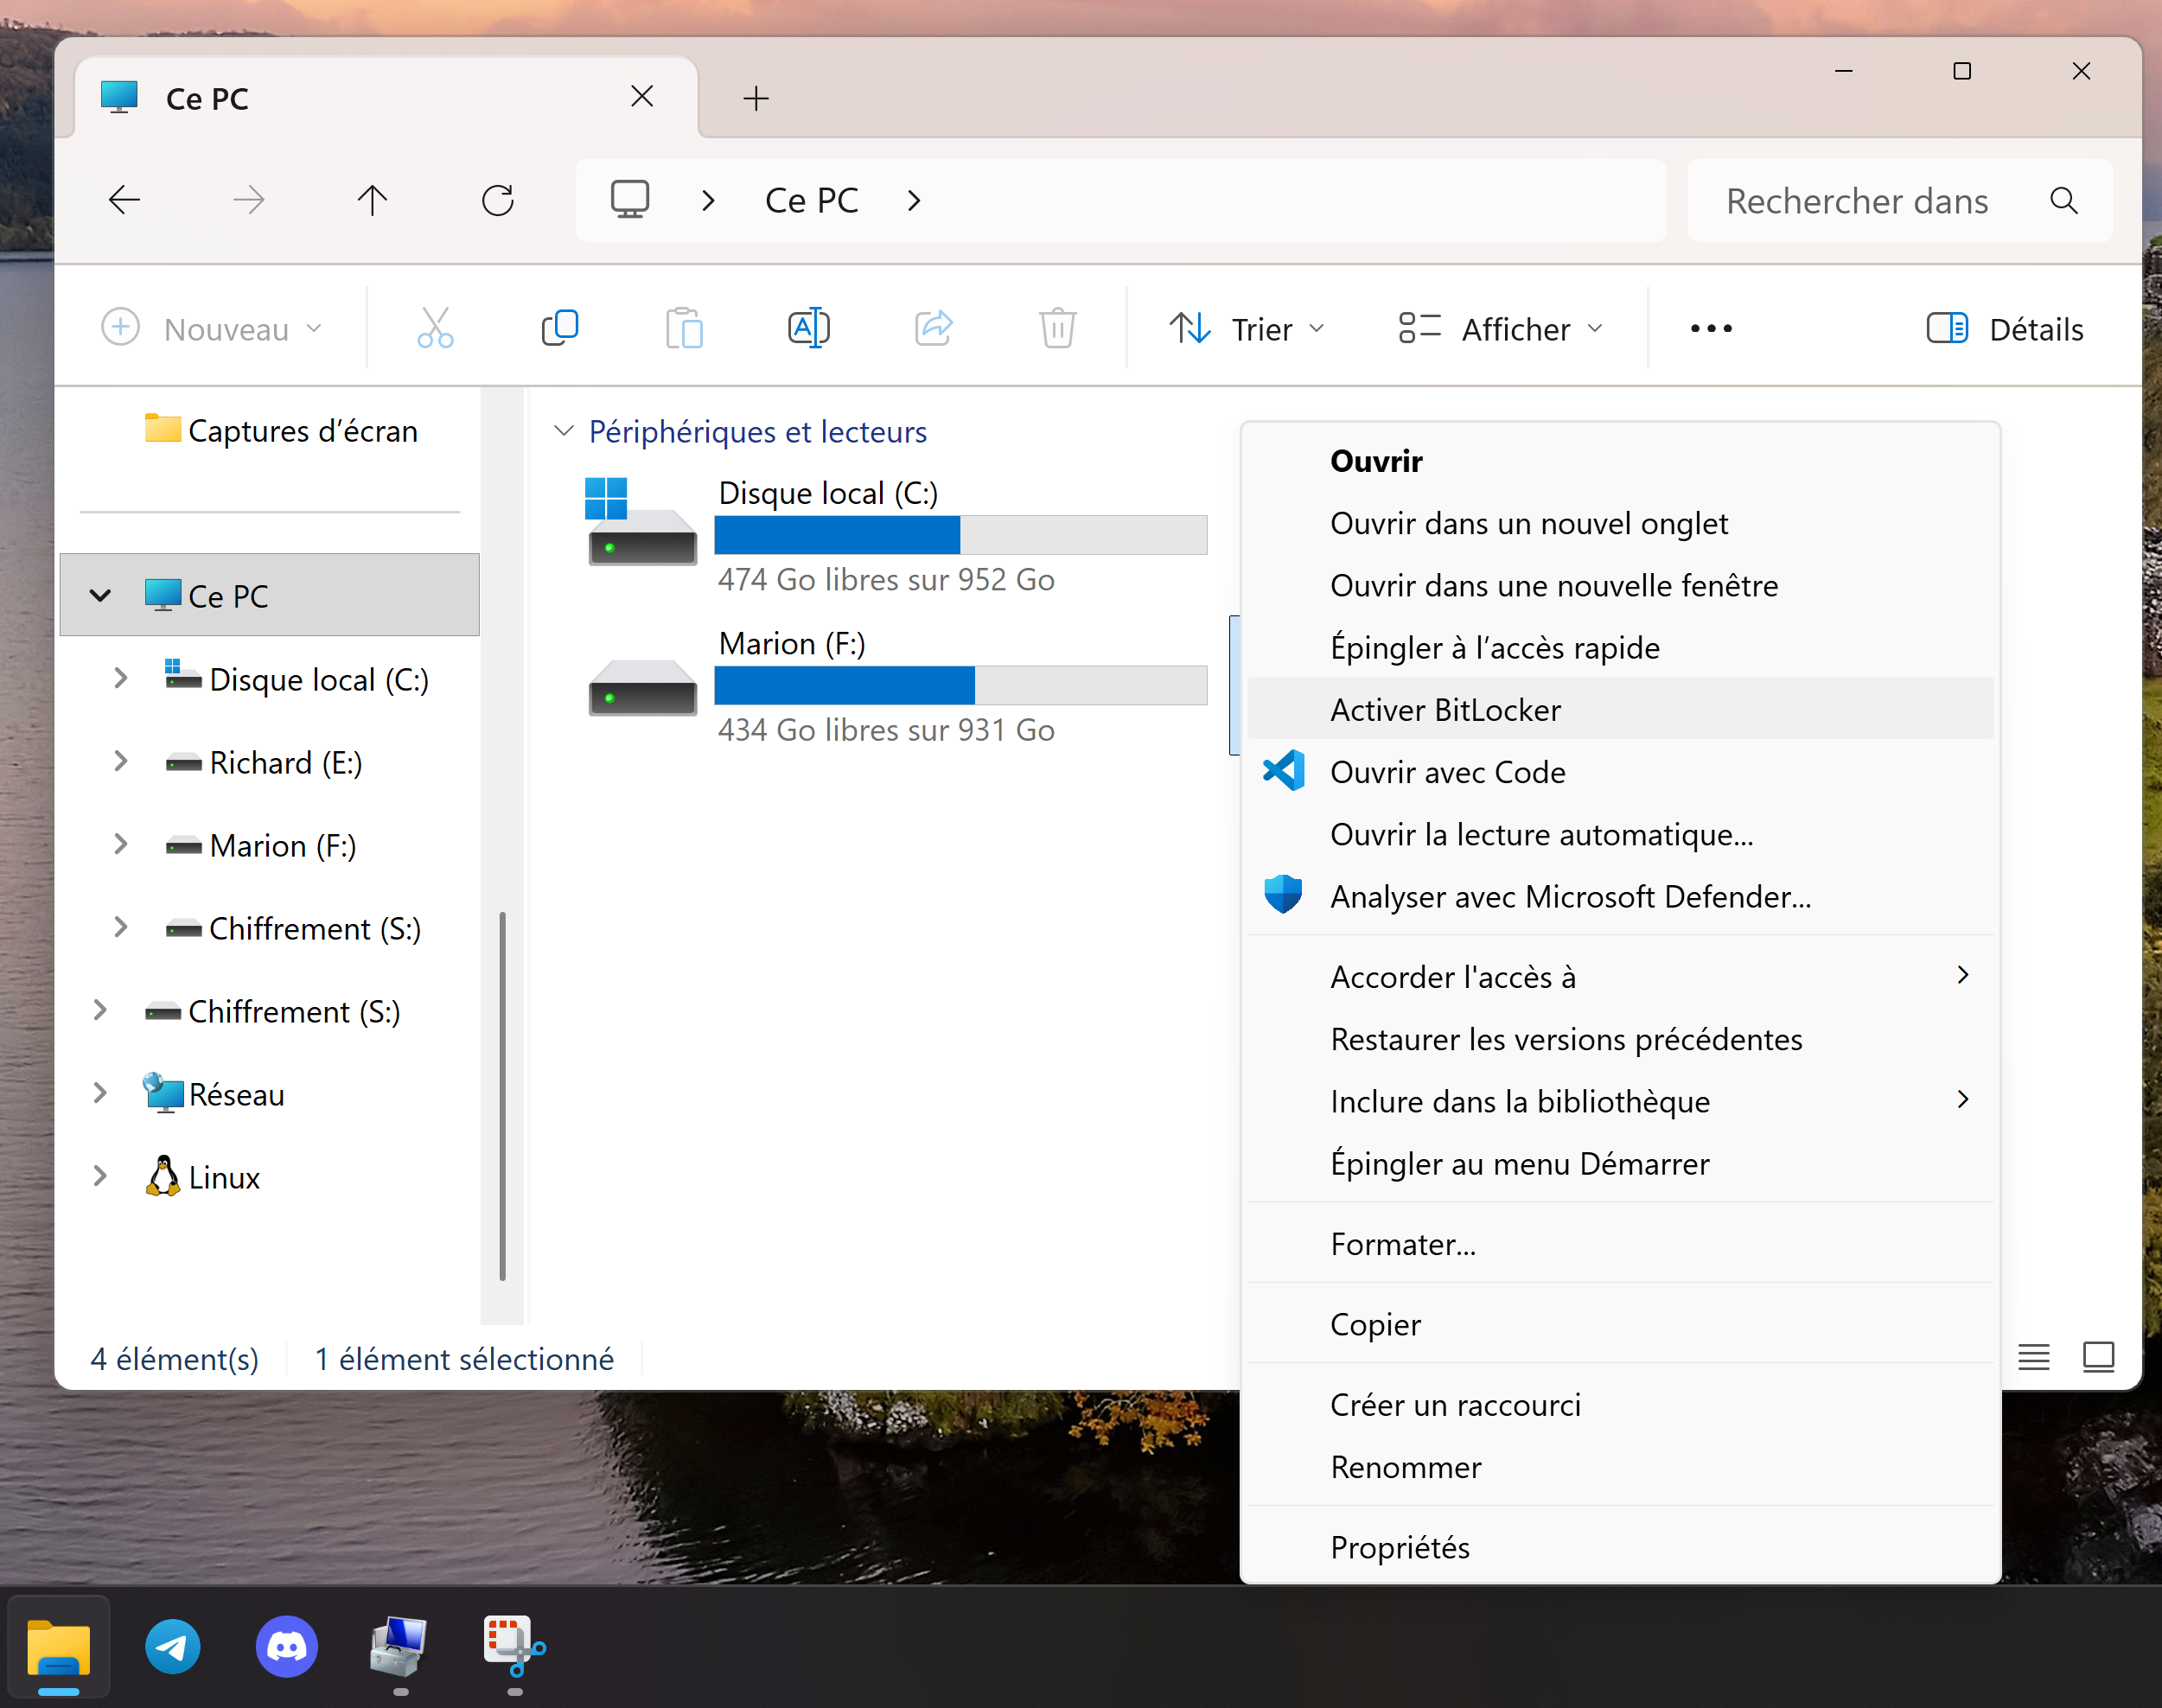Open the three-dots more options menu
The image size is (2162, 1708).
1710,328
